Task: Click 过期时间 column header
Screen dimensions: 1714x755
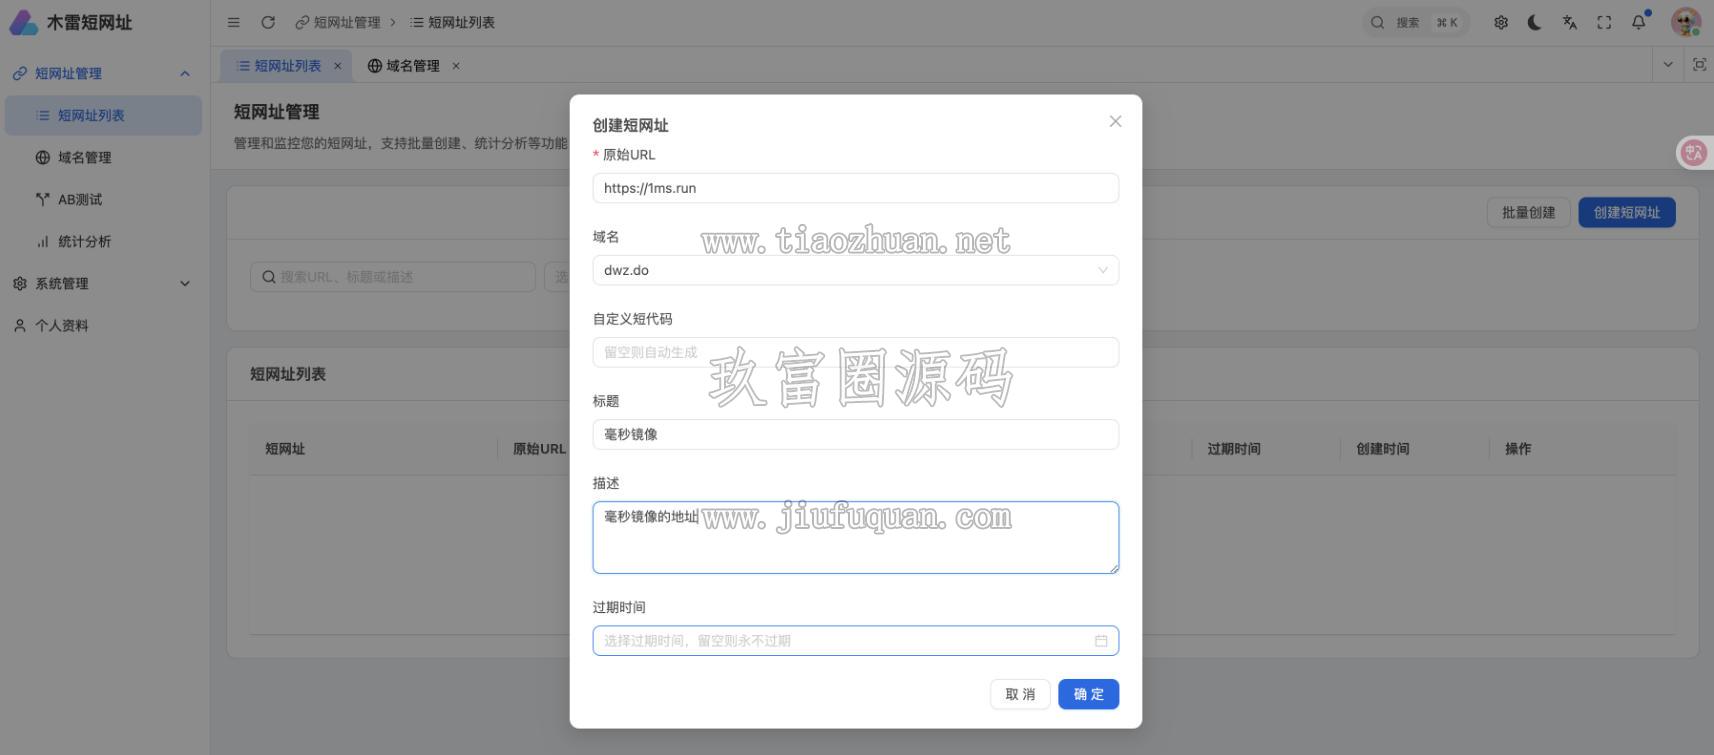Action: 1233,449
